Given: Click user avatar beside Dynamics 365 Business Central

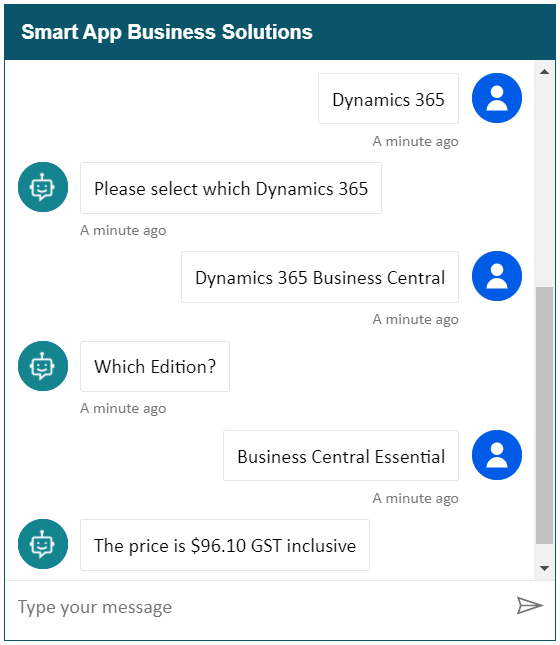Looking at the screenshot, I should pos(497,276).
